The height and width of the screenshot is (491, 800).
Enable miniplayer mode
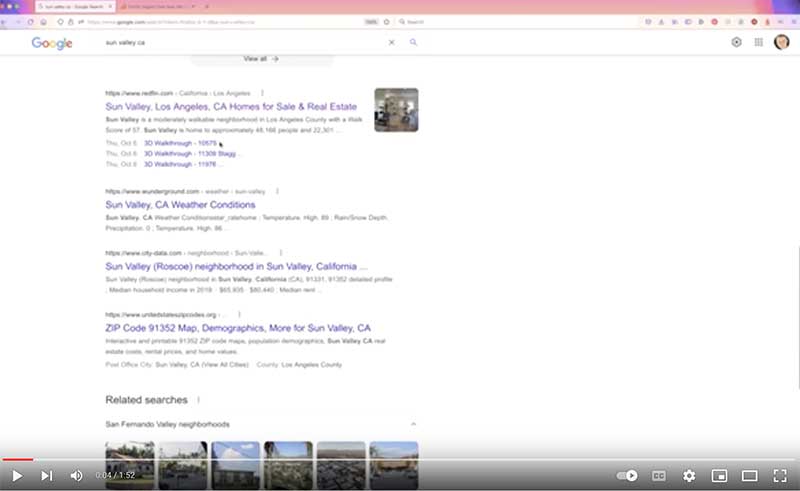point(719,476)
